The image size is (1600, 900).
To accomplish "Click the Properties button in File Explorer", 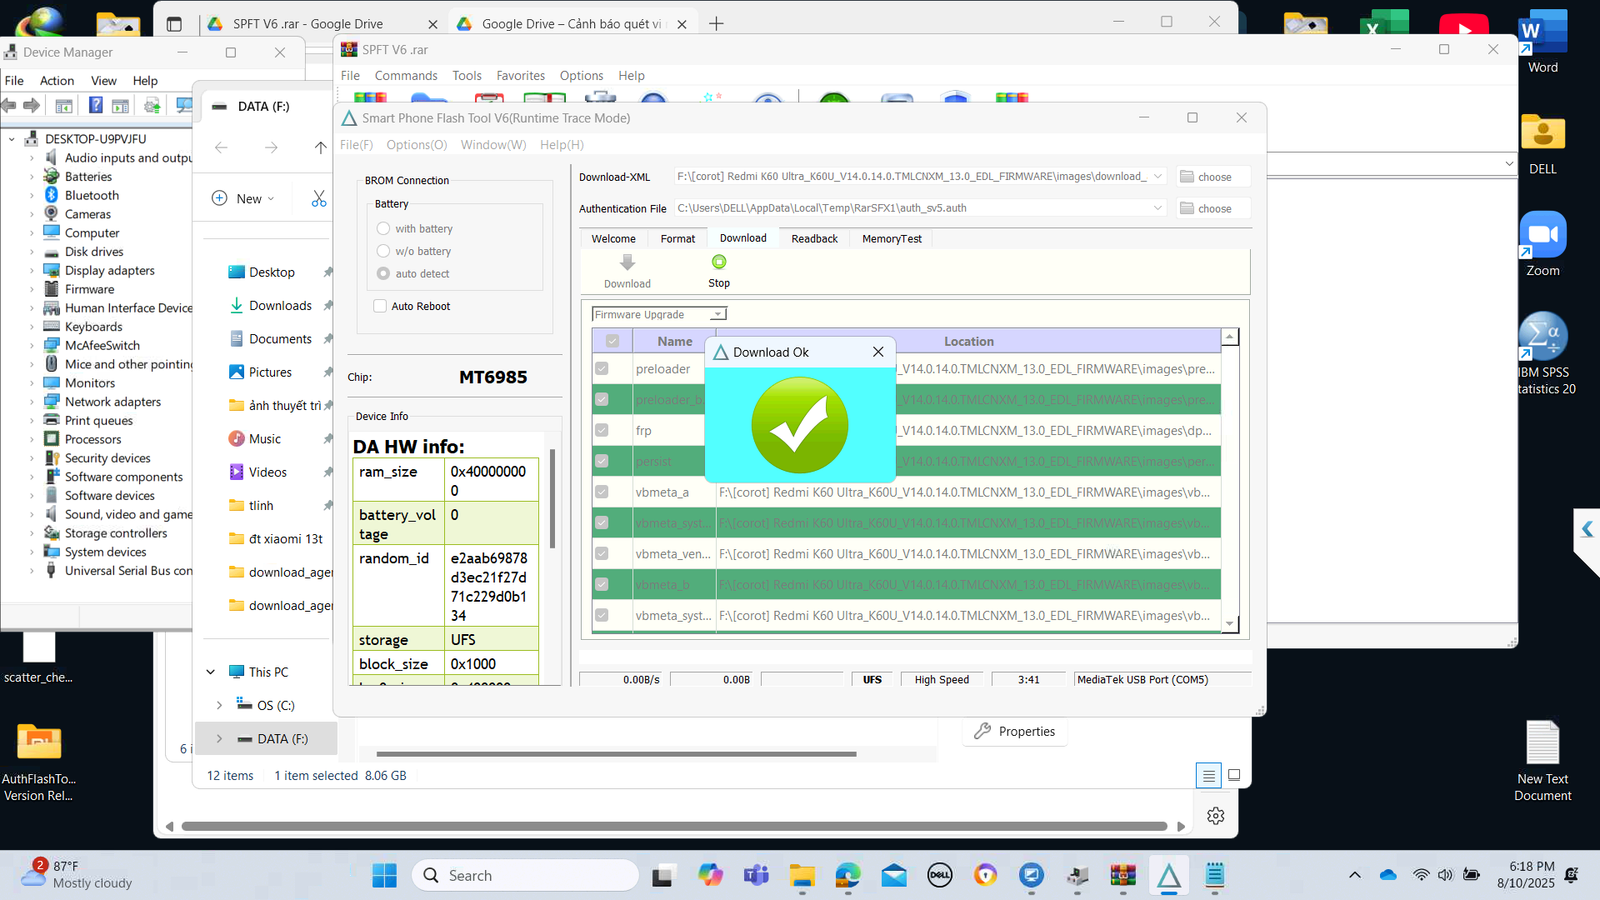I will click(x=1015, y=731).
